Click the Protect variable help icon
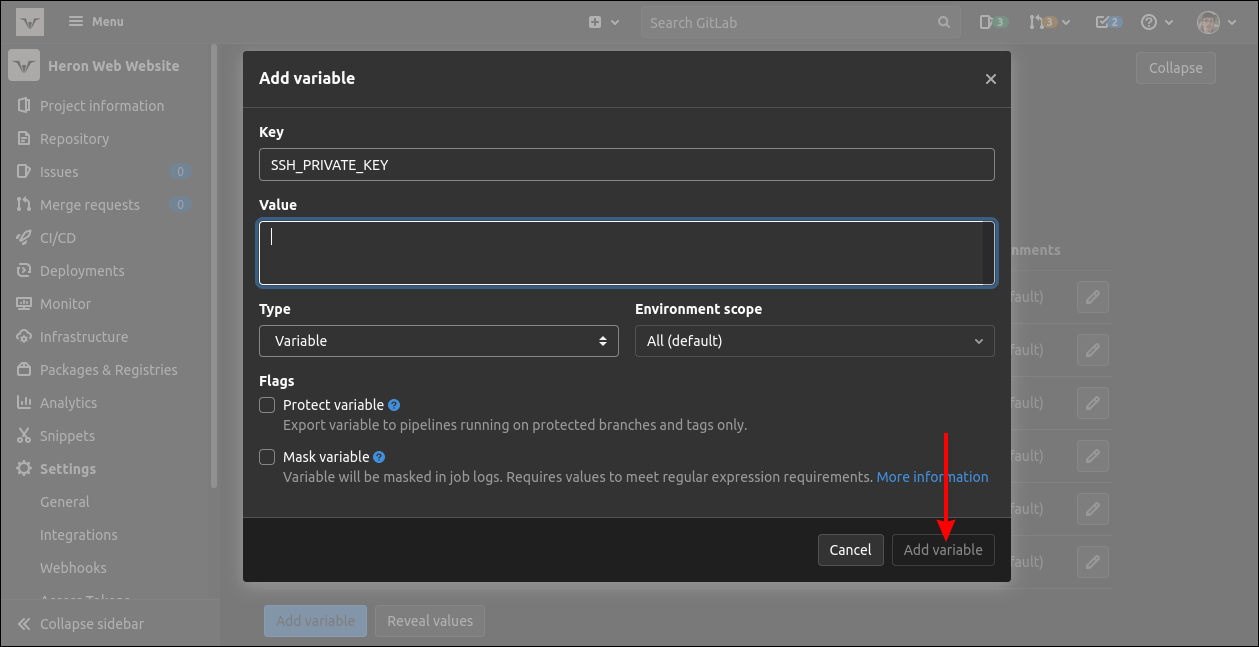 coord(394,405)
